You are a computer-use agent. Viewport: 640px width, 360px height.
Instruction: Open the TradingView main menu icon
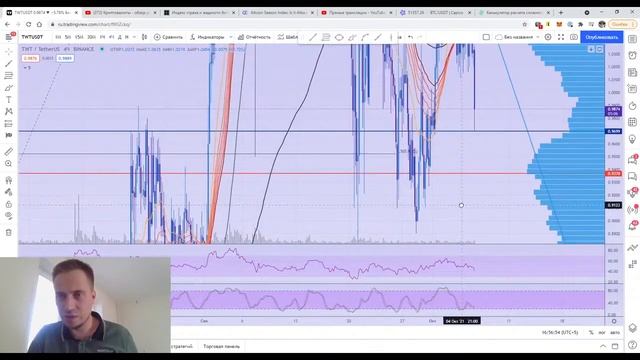point(9,37)
